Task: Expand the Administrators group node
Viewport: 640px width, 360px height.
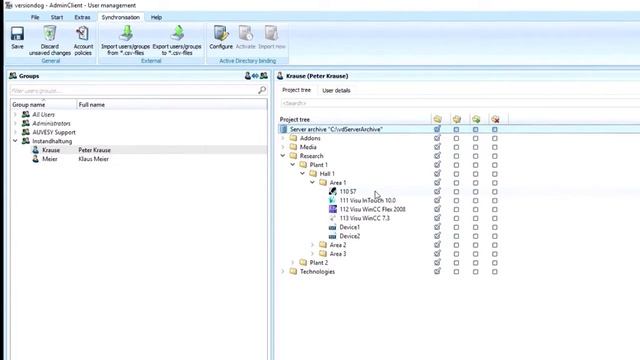Action: pyautogui.click(x=16, y=123)
